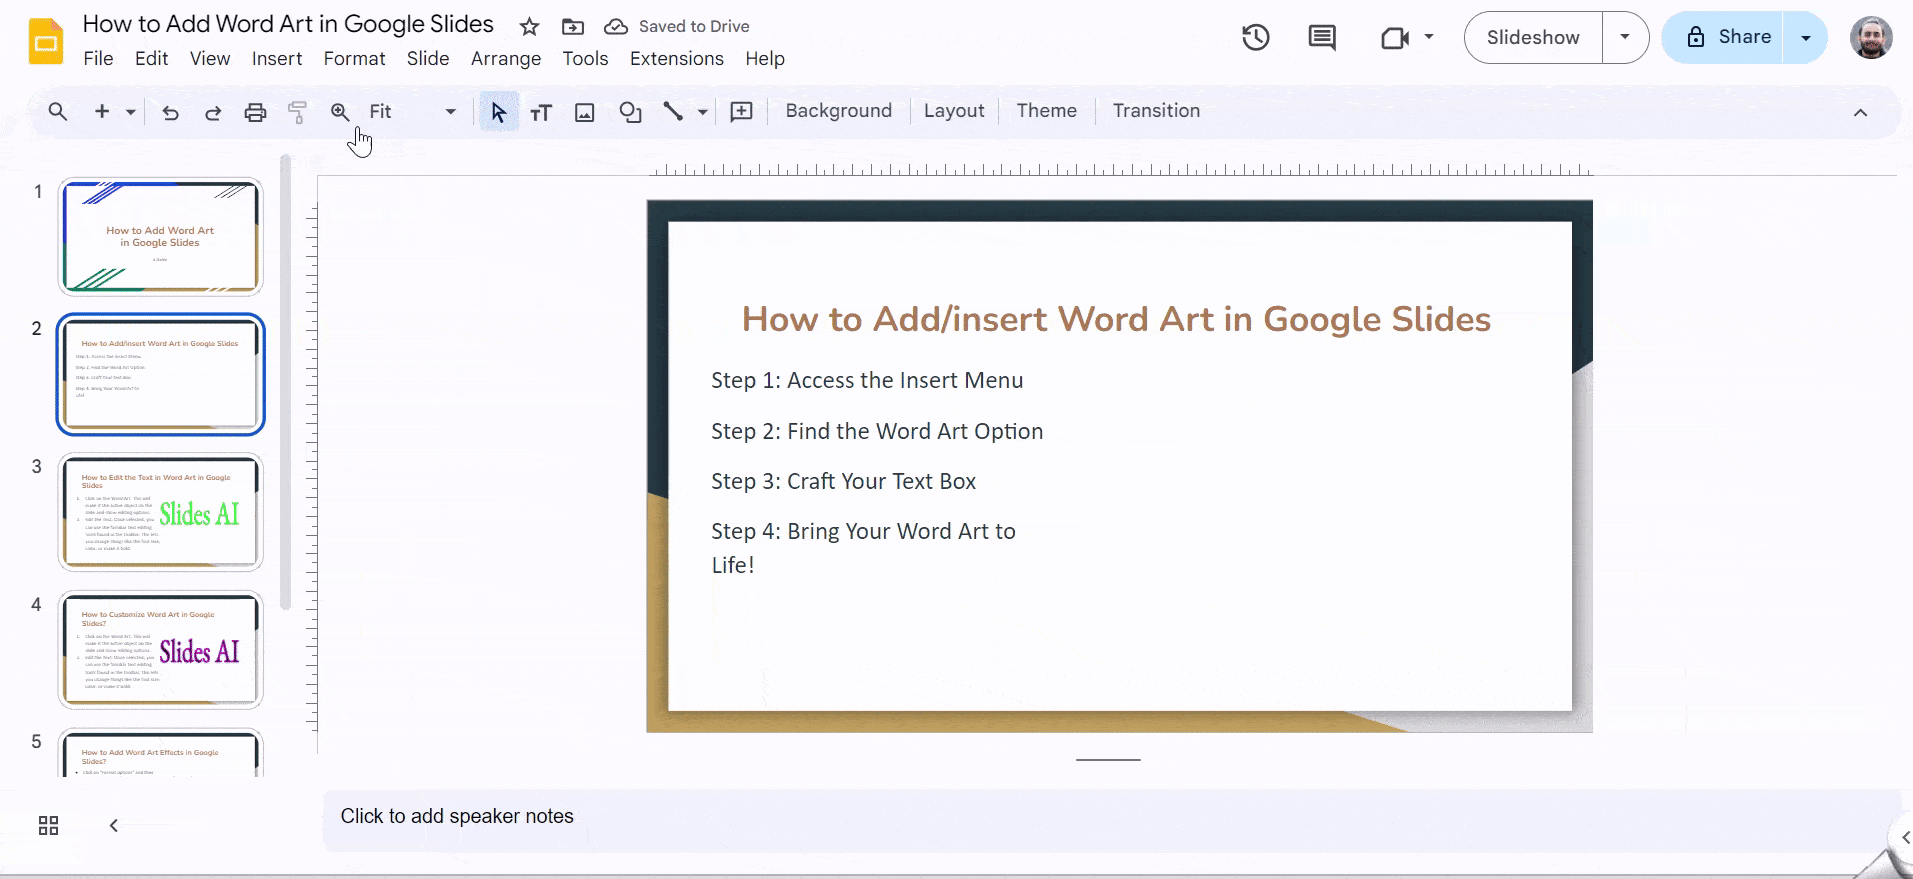
Task: Collapse the filmstrip panel arrow
Action: point(114,825)
